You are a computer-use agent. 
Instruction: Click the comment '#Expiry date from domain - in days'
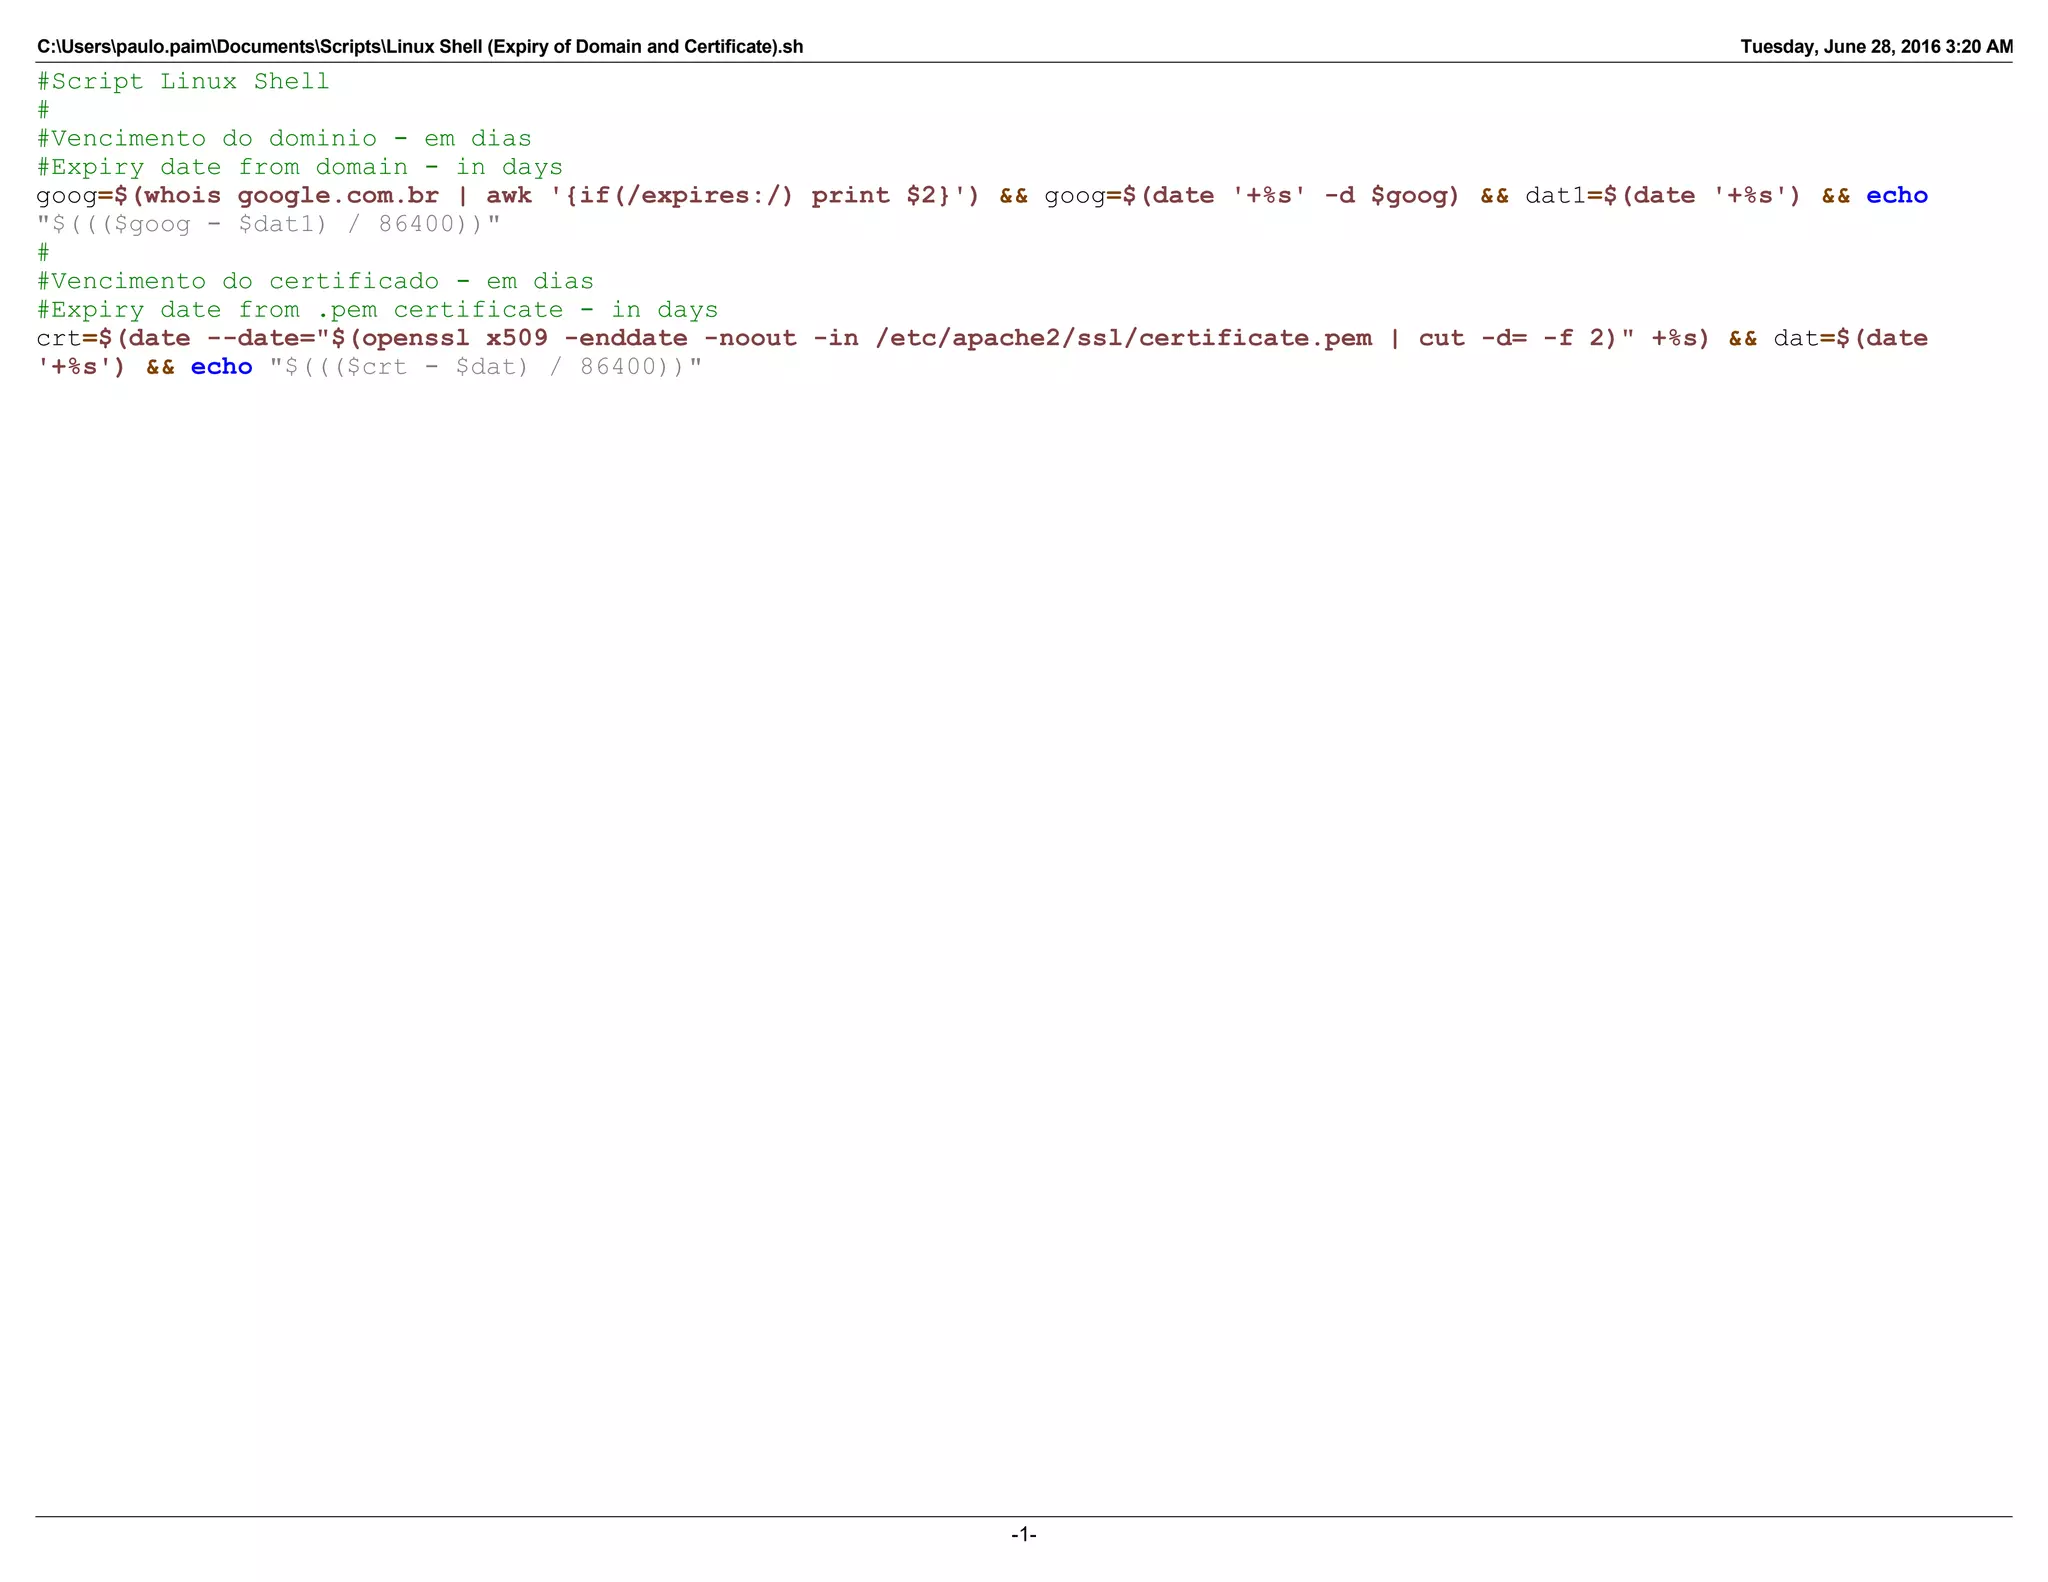pos(300,167)
